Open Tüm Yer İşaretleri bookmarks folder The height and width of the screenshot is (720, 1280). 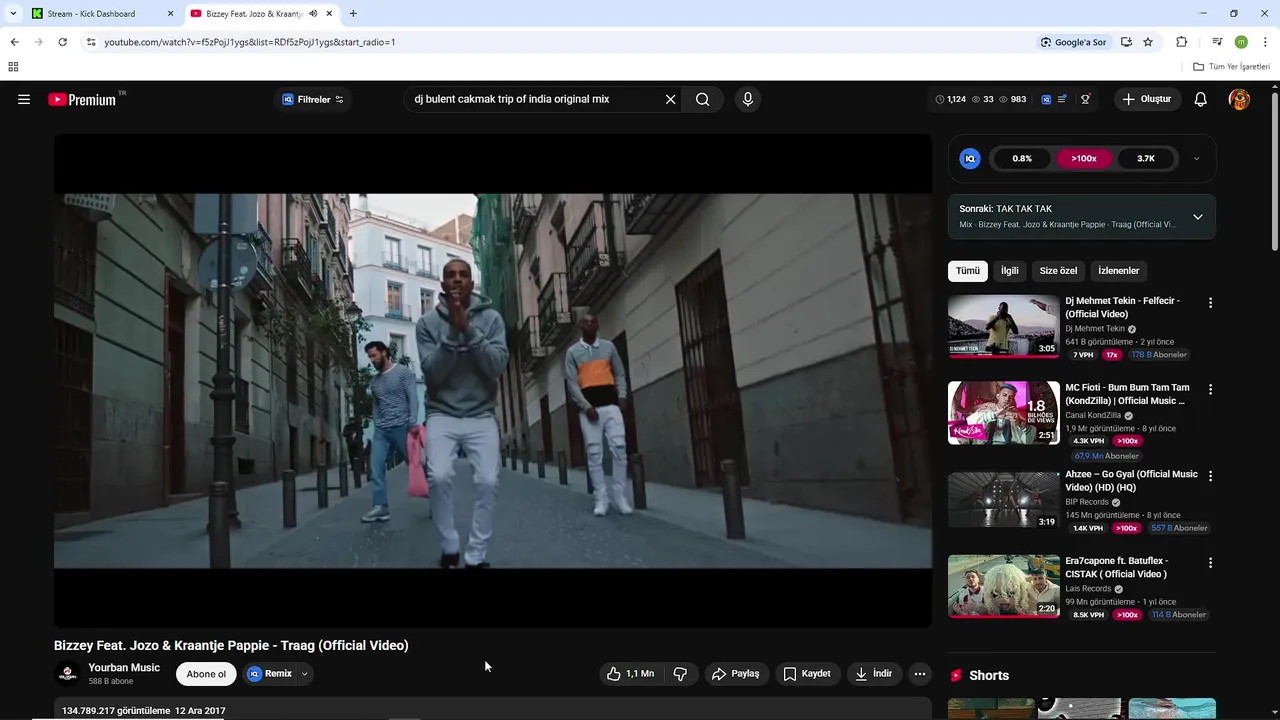tap(1232, 67)
